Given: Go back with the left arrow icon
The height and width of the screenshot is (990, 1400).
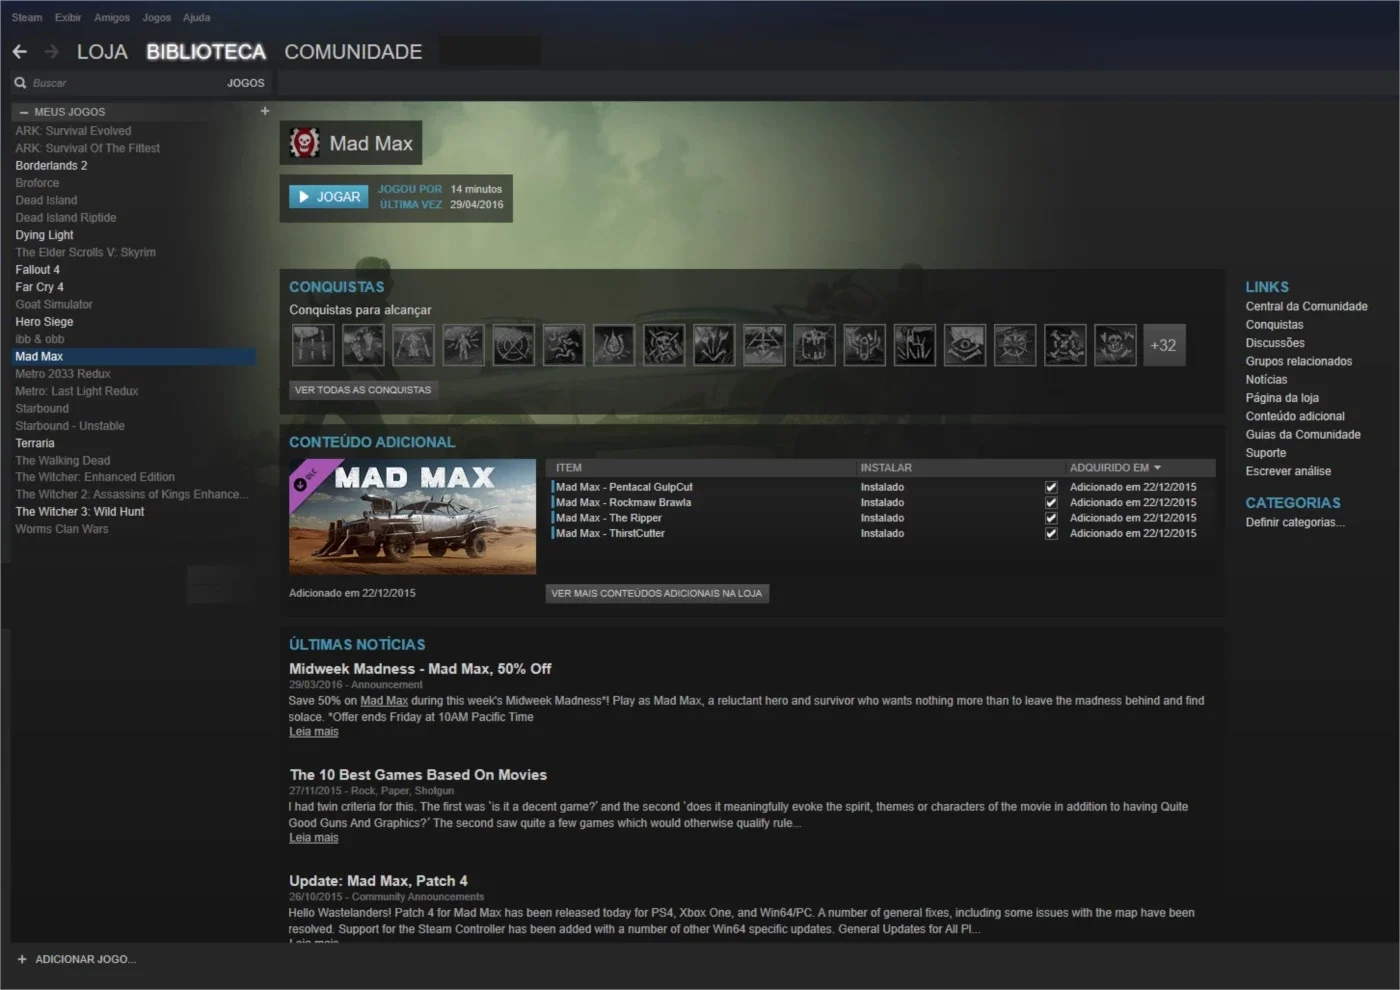Looking at the screenshot, I should [20, 51].
